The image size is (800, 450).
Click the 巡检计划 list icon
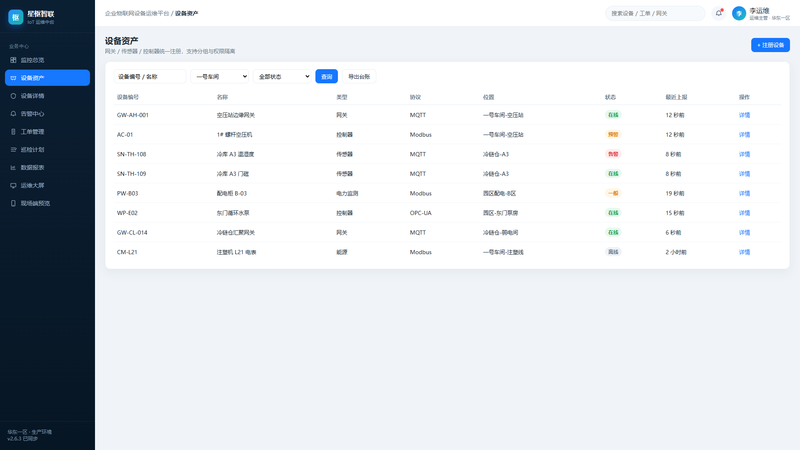pos(13,149)
